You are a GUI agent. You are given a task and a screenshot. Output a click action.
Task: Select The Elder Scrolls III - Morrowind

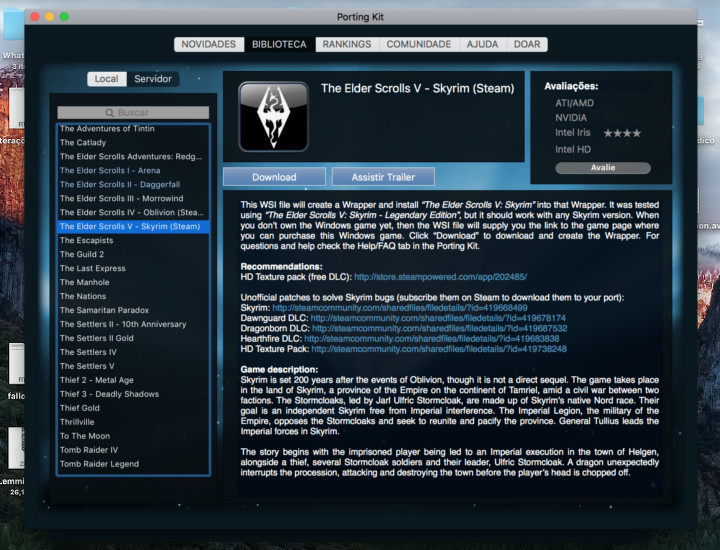133,199
